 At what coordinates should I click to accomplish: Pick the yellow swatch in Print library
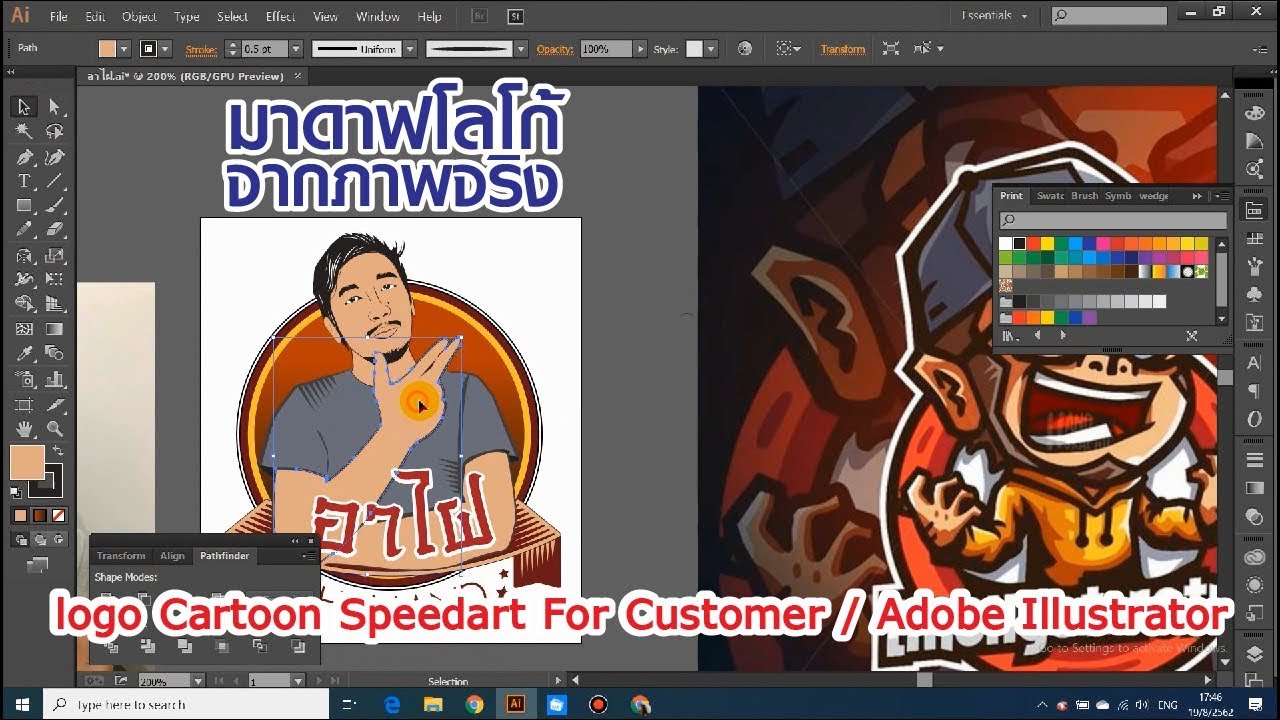[1047, 243]
